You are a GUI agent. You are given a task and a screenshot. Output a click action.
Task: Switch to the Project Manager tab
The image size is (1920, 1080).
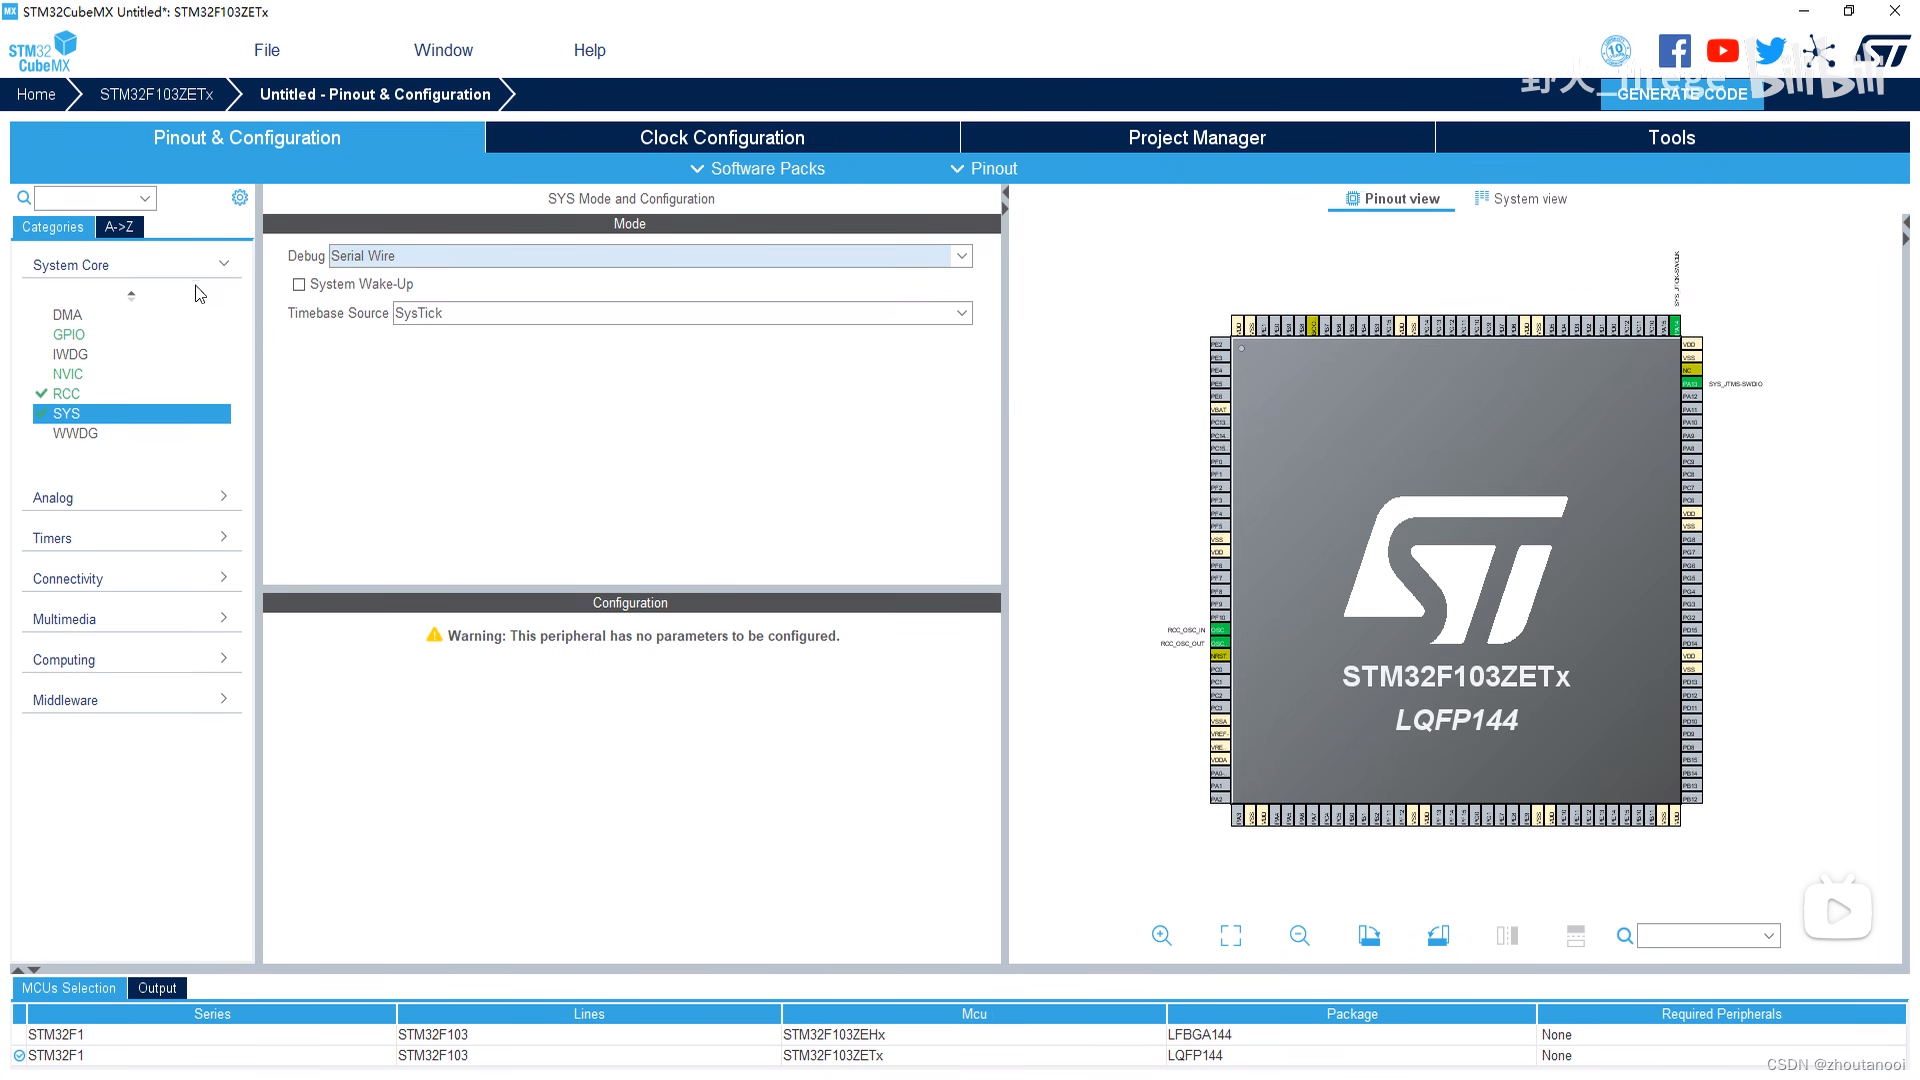(x=1197, y=137)
